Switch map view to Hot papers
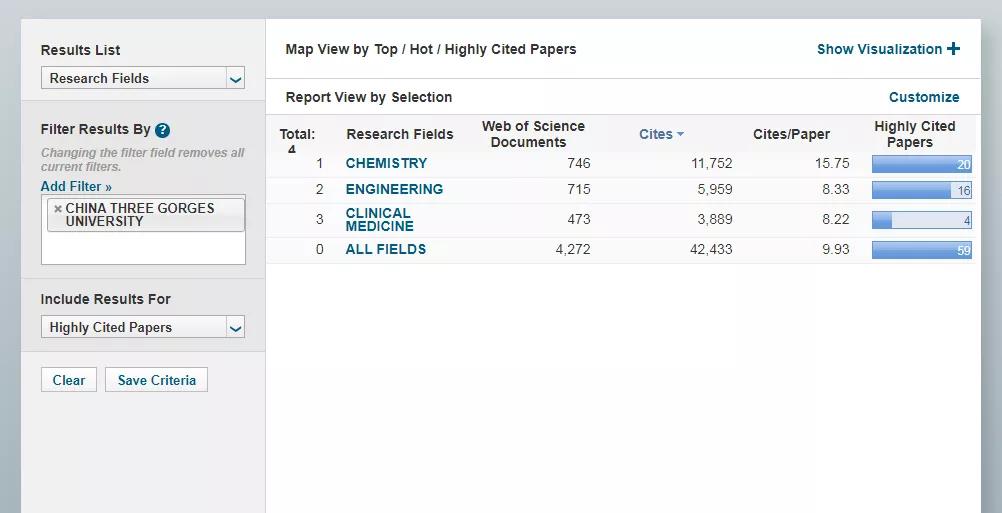The image size is (1002, 513). 421,49
